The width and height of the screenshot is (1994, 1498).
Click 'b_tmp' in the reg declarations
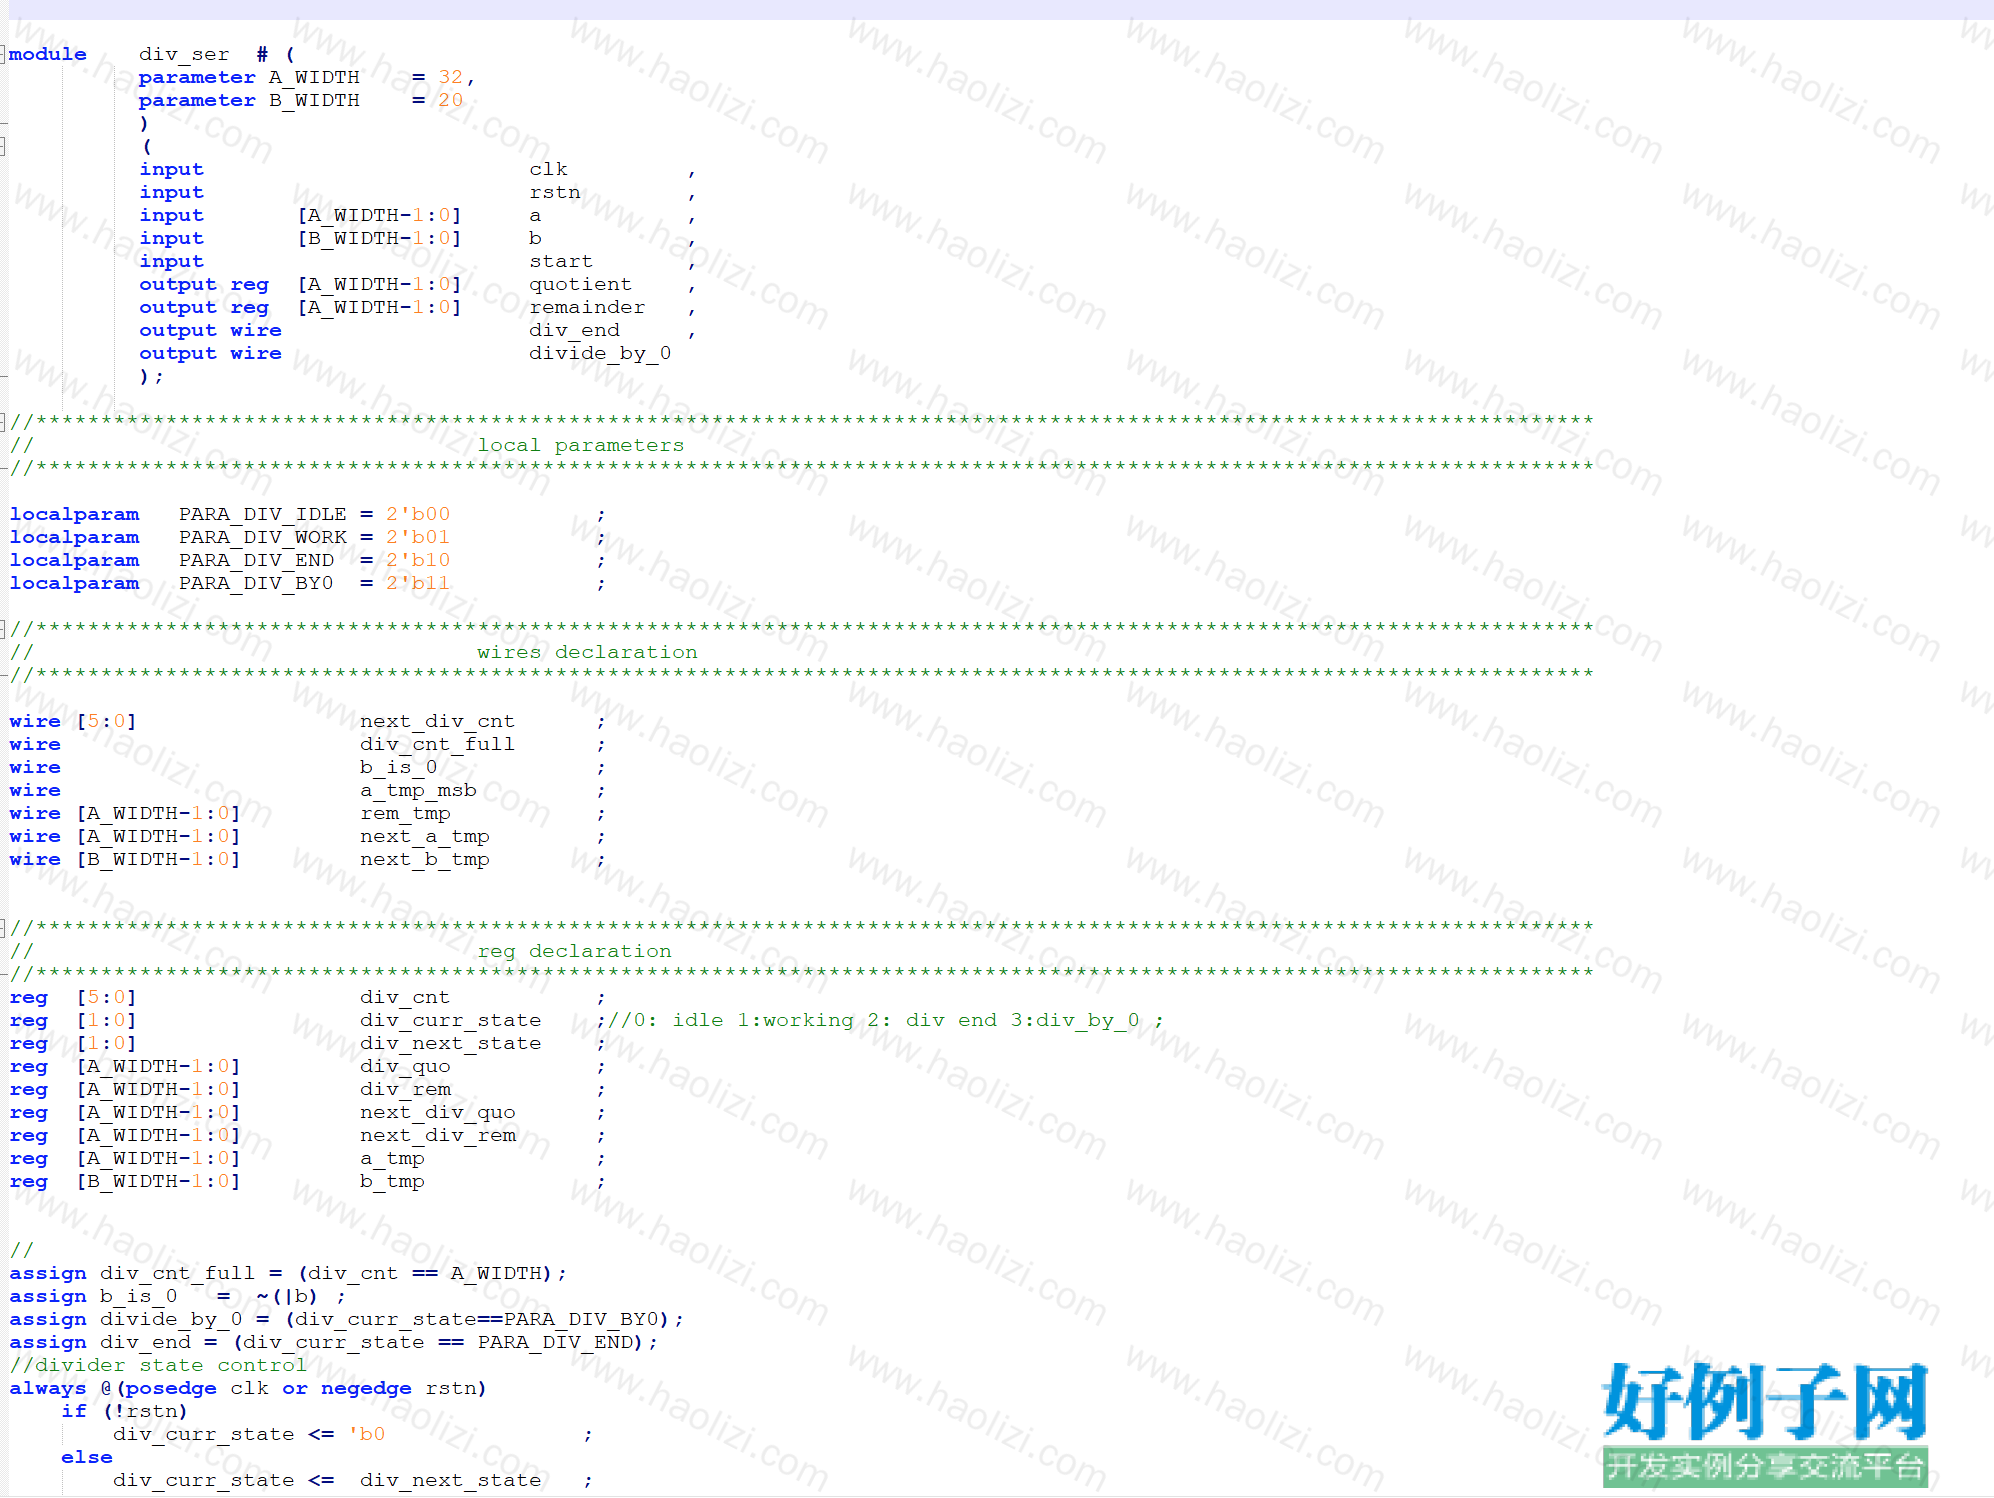click(392, 1181)
